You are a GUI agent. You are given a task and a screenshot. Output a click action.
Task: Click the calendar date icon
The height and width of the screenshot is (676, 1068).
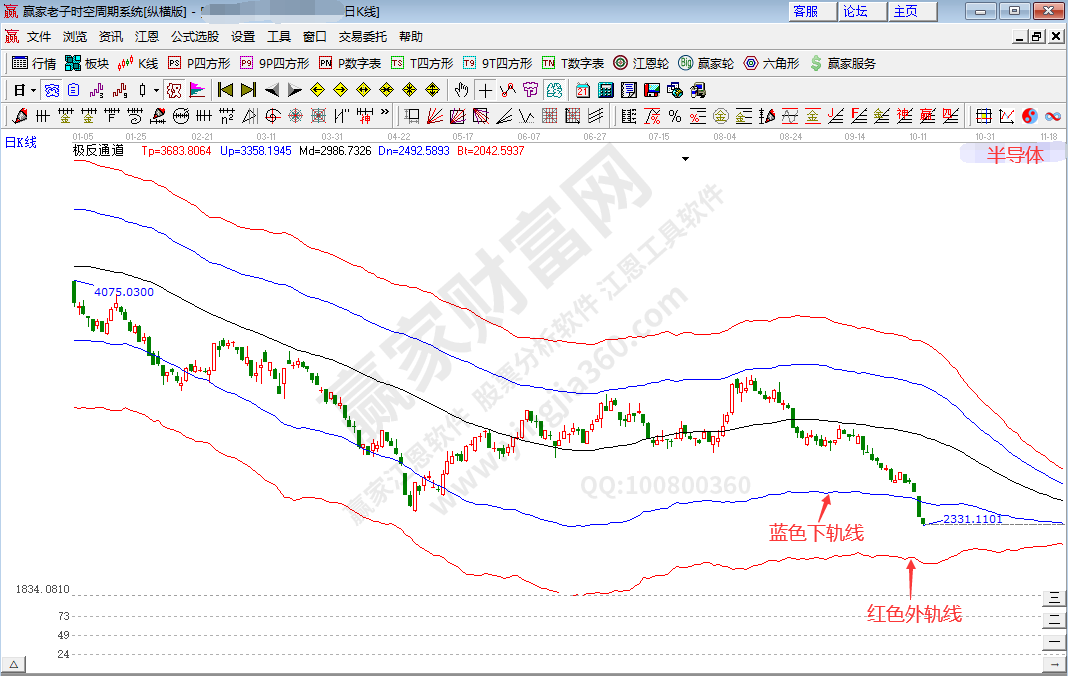[x=583, y=90]
